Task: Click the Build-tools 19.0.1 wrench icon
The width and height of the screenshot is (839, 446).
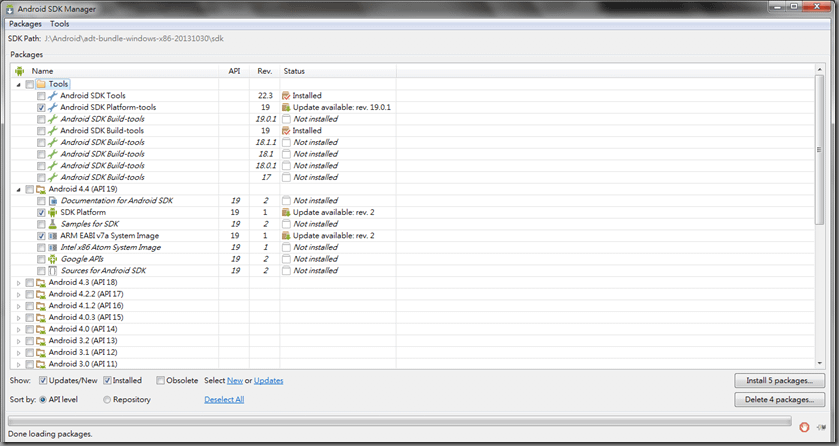Action: pos(52,119)
